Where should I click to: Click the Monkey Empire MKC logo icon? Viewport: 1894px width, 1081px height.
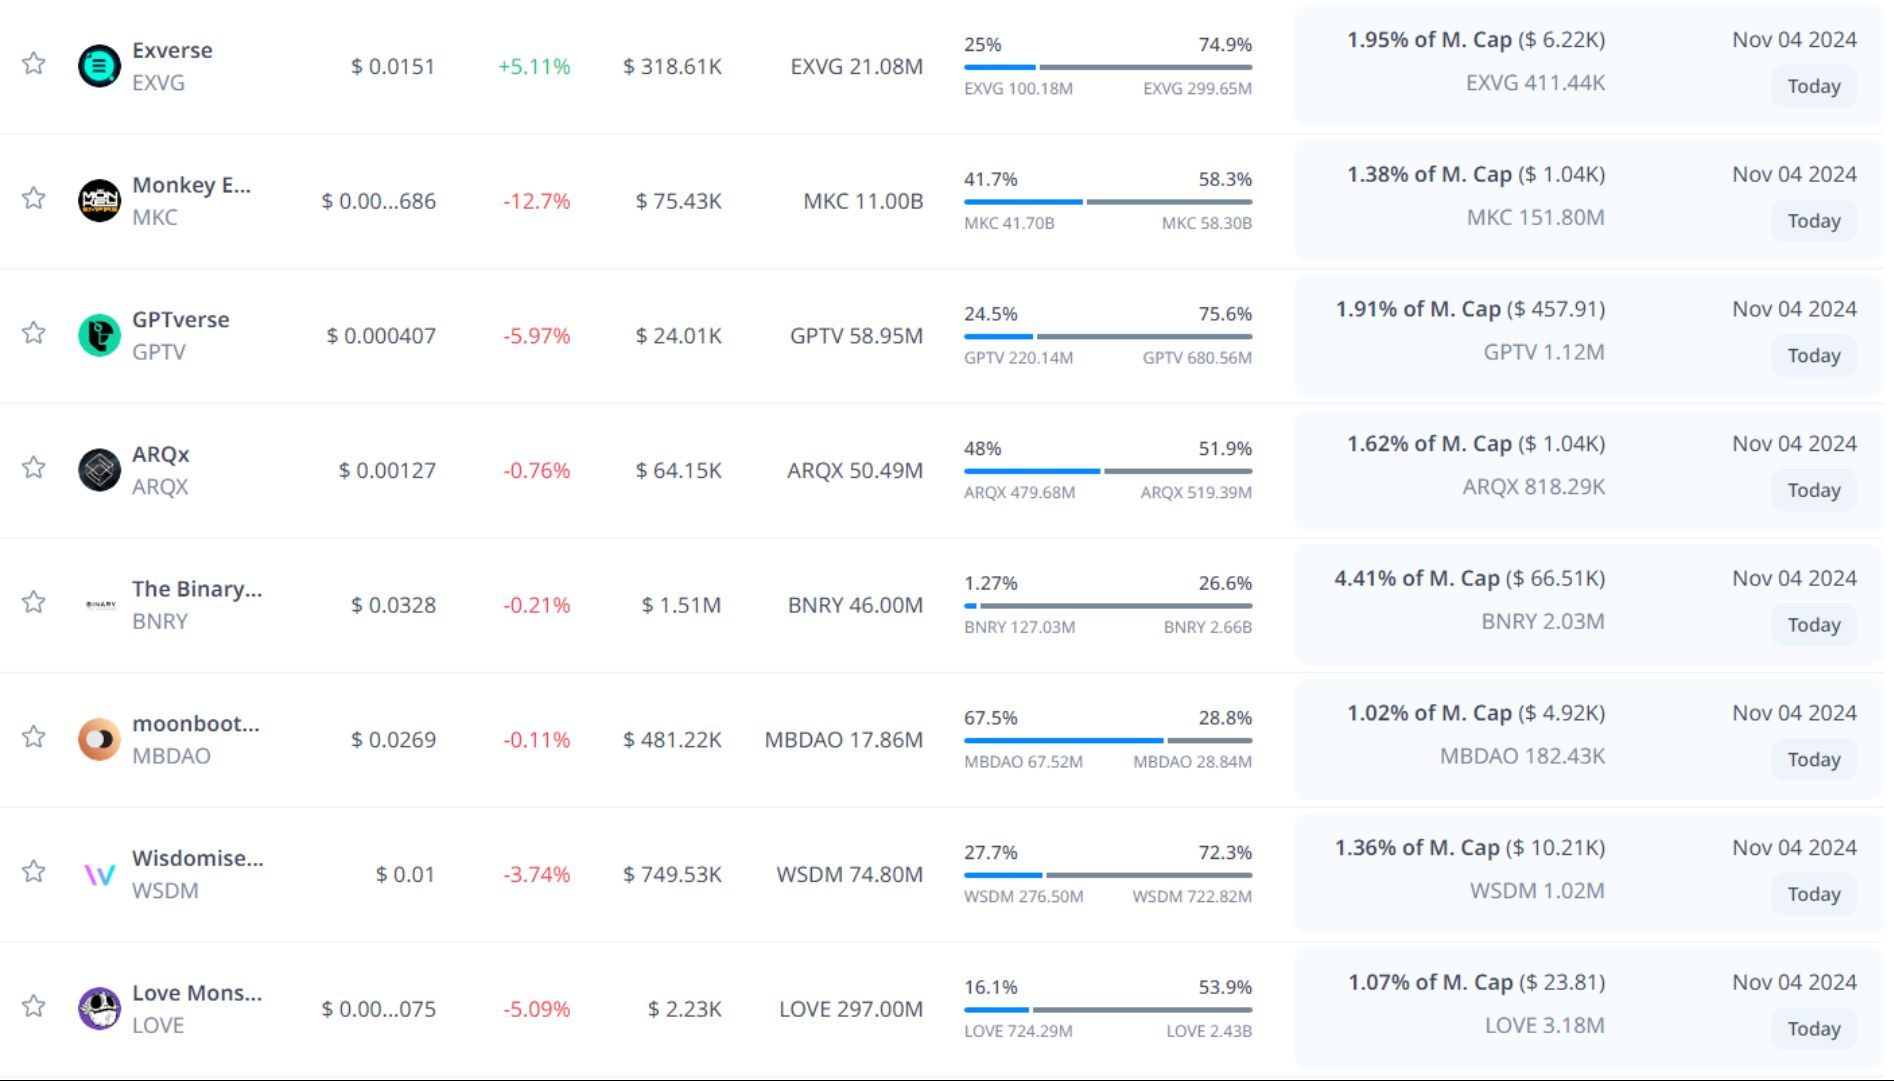[x=99, y=201]
